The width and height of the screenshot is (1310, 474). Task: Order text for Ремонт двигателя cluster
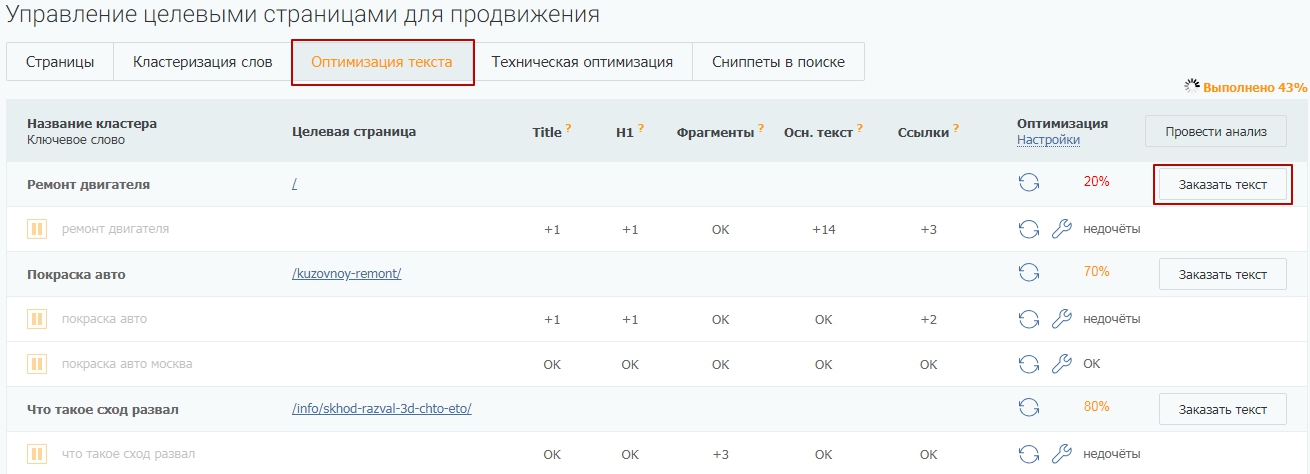tap(1222, 185)
